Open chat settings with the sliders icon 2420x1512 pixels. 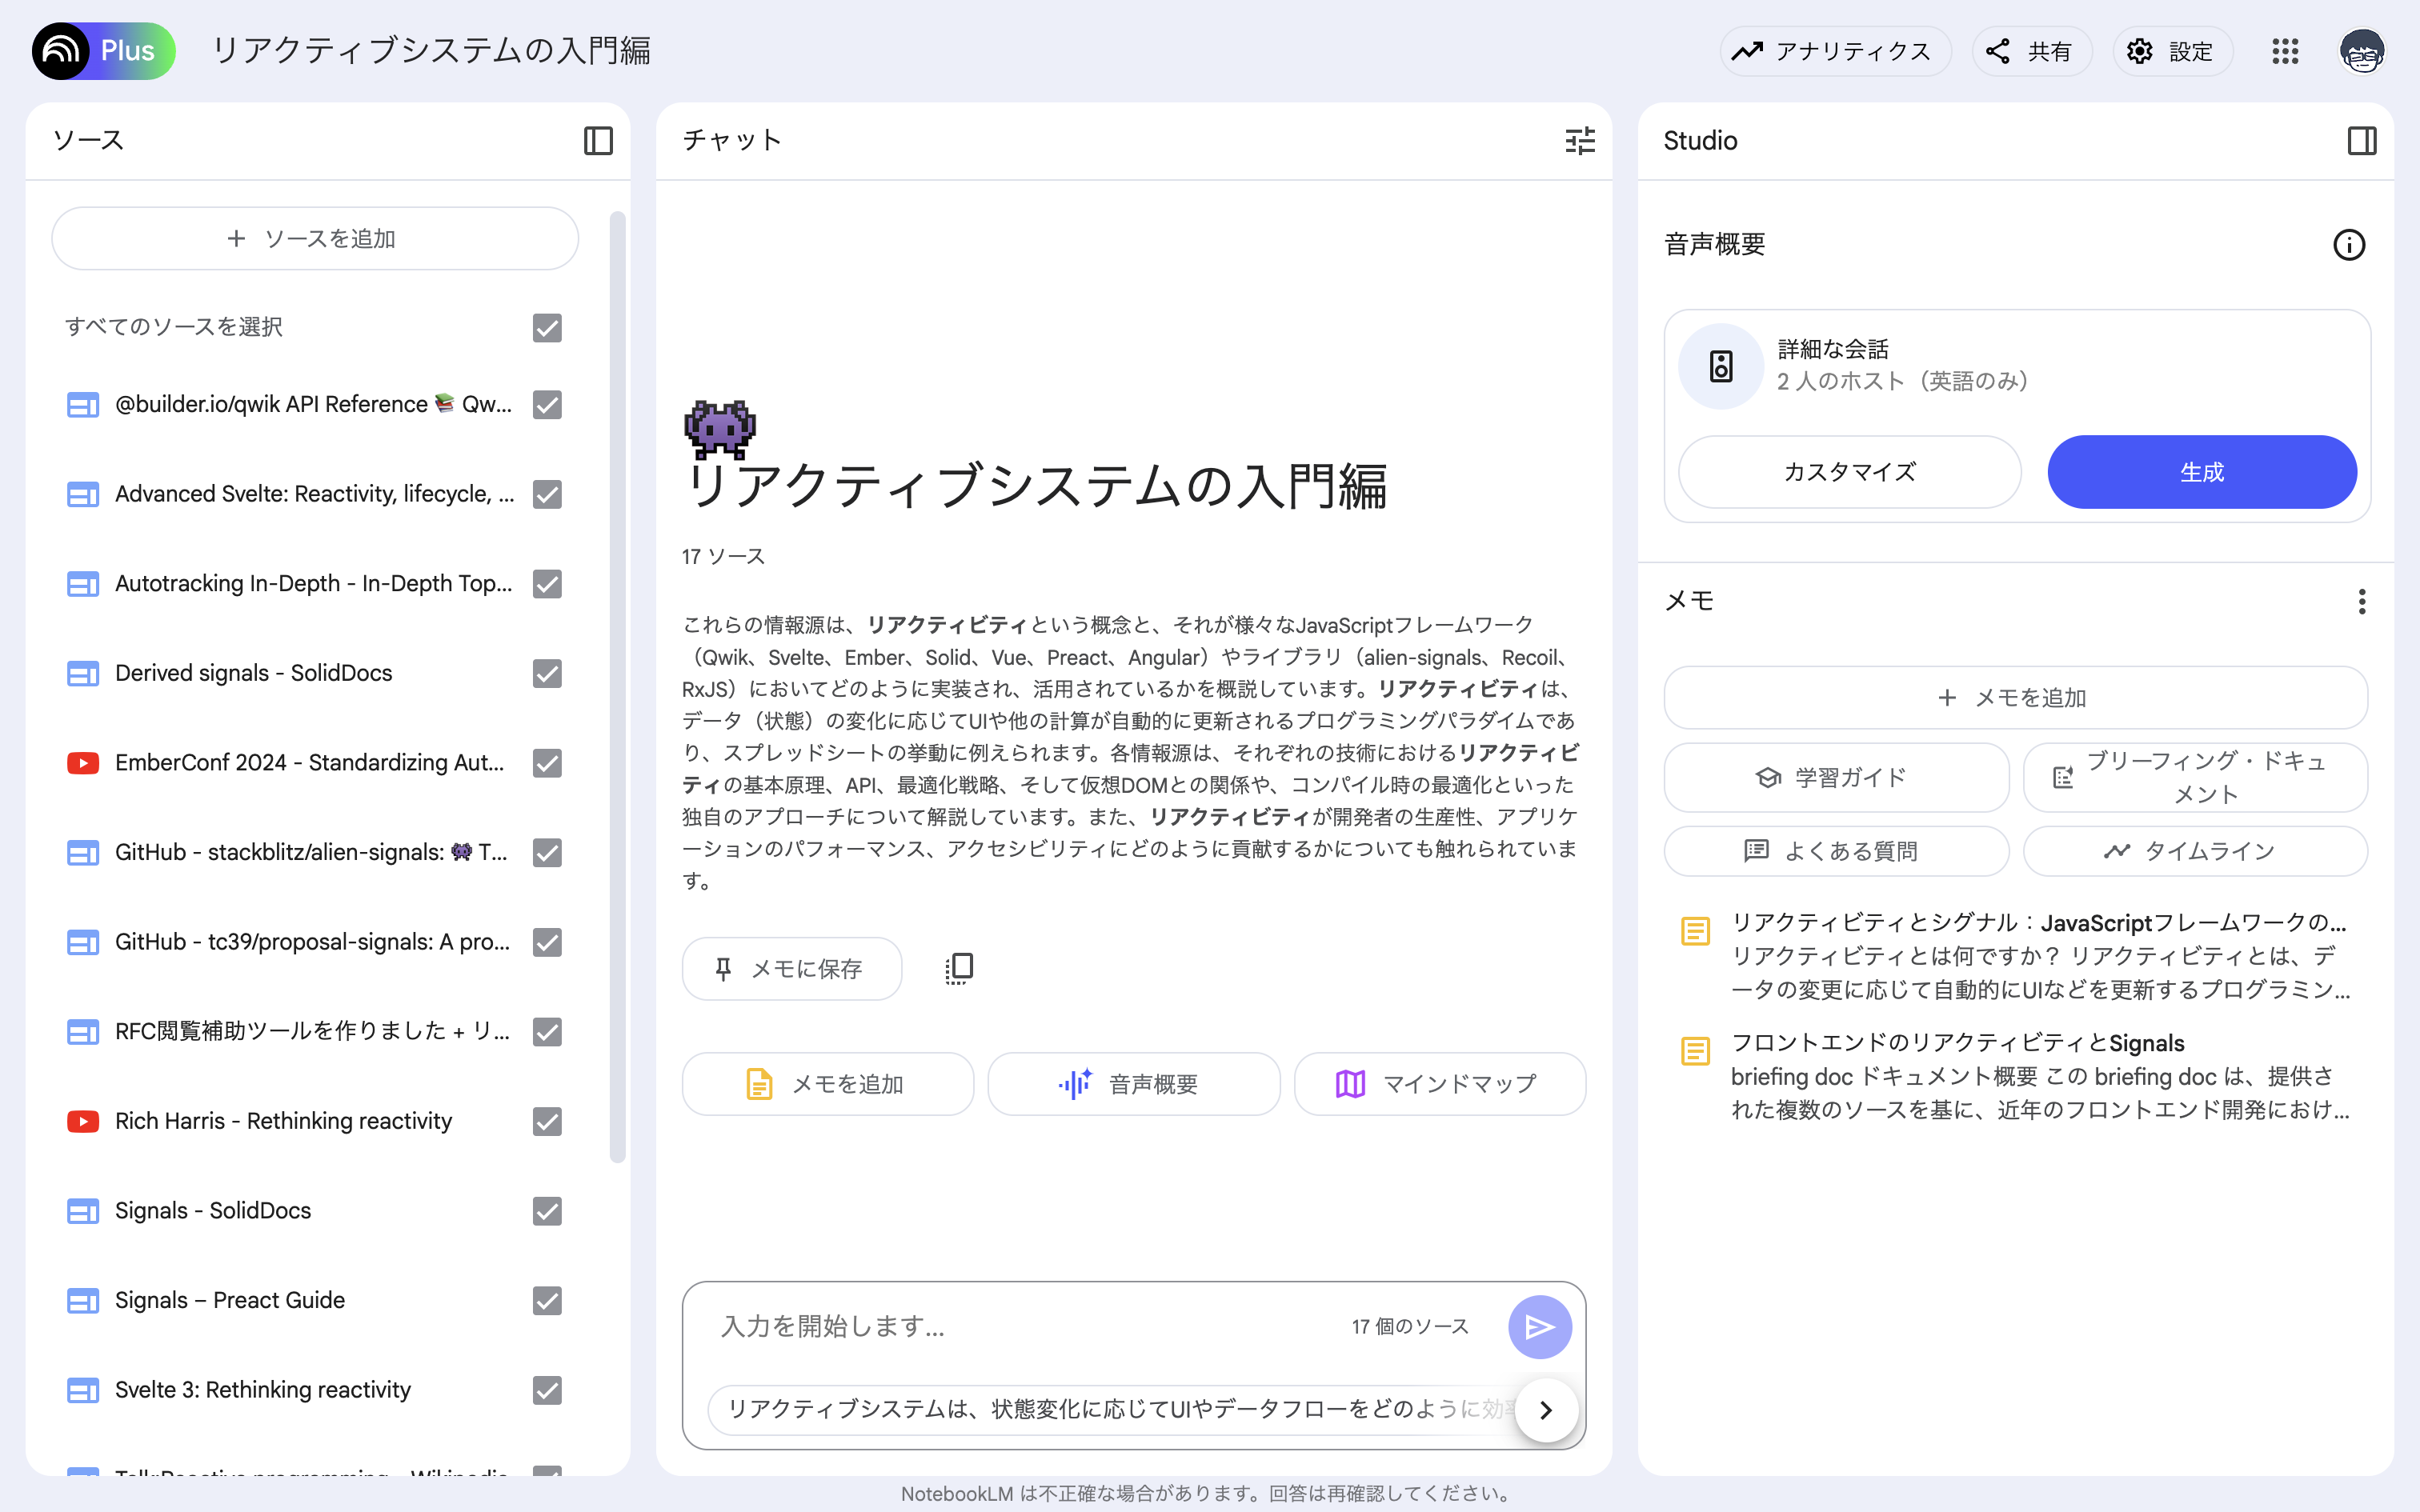click(1579, 141)
